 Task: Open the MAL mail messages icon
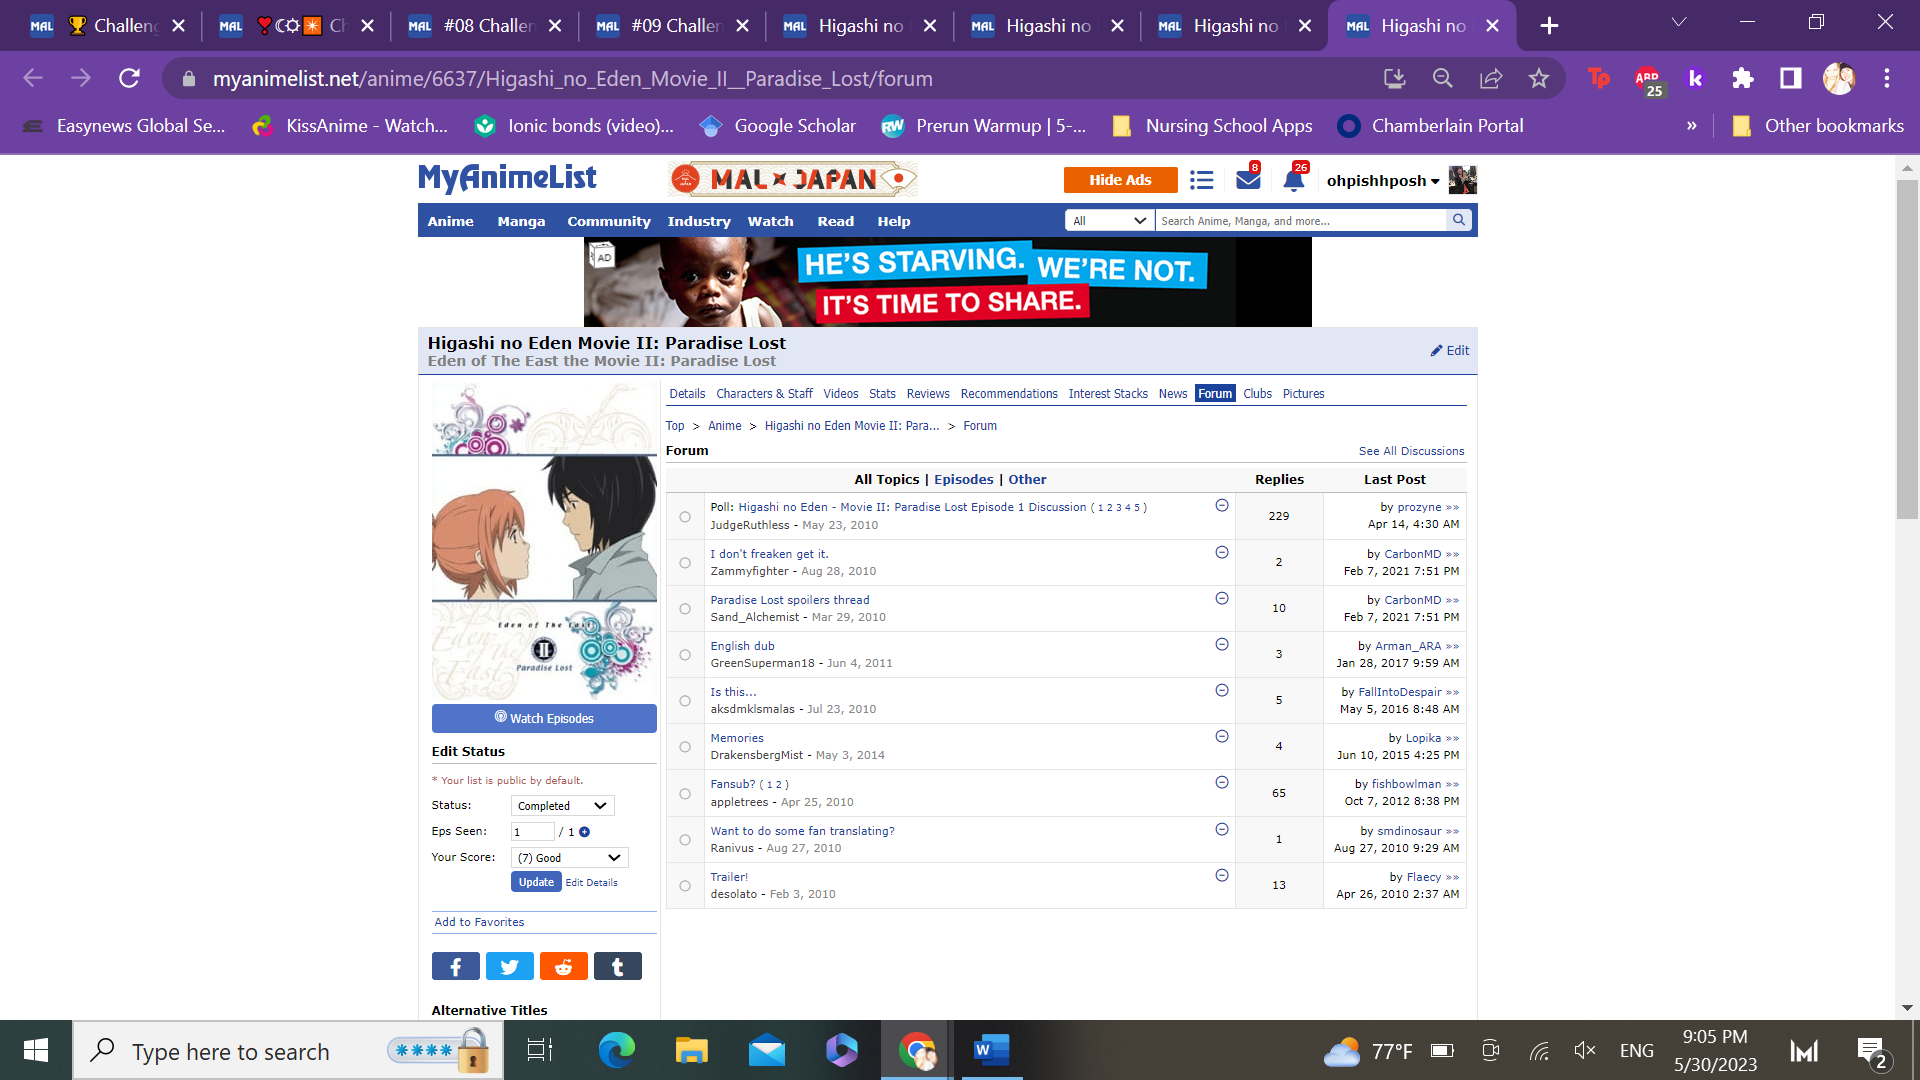coord(1247,180)
